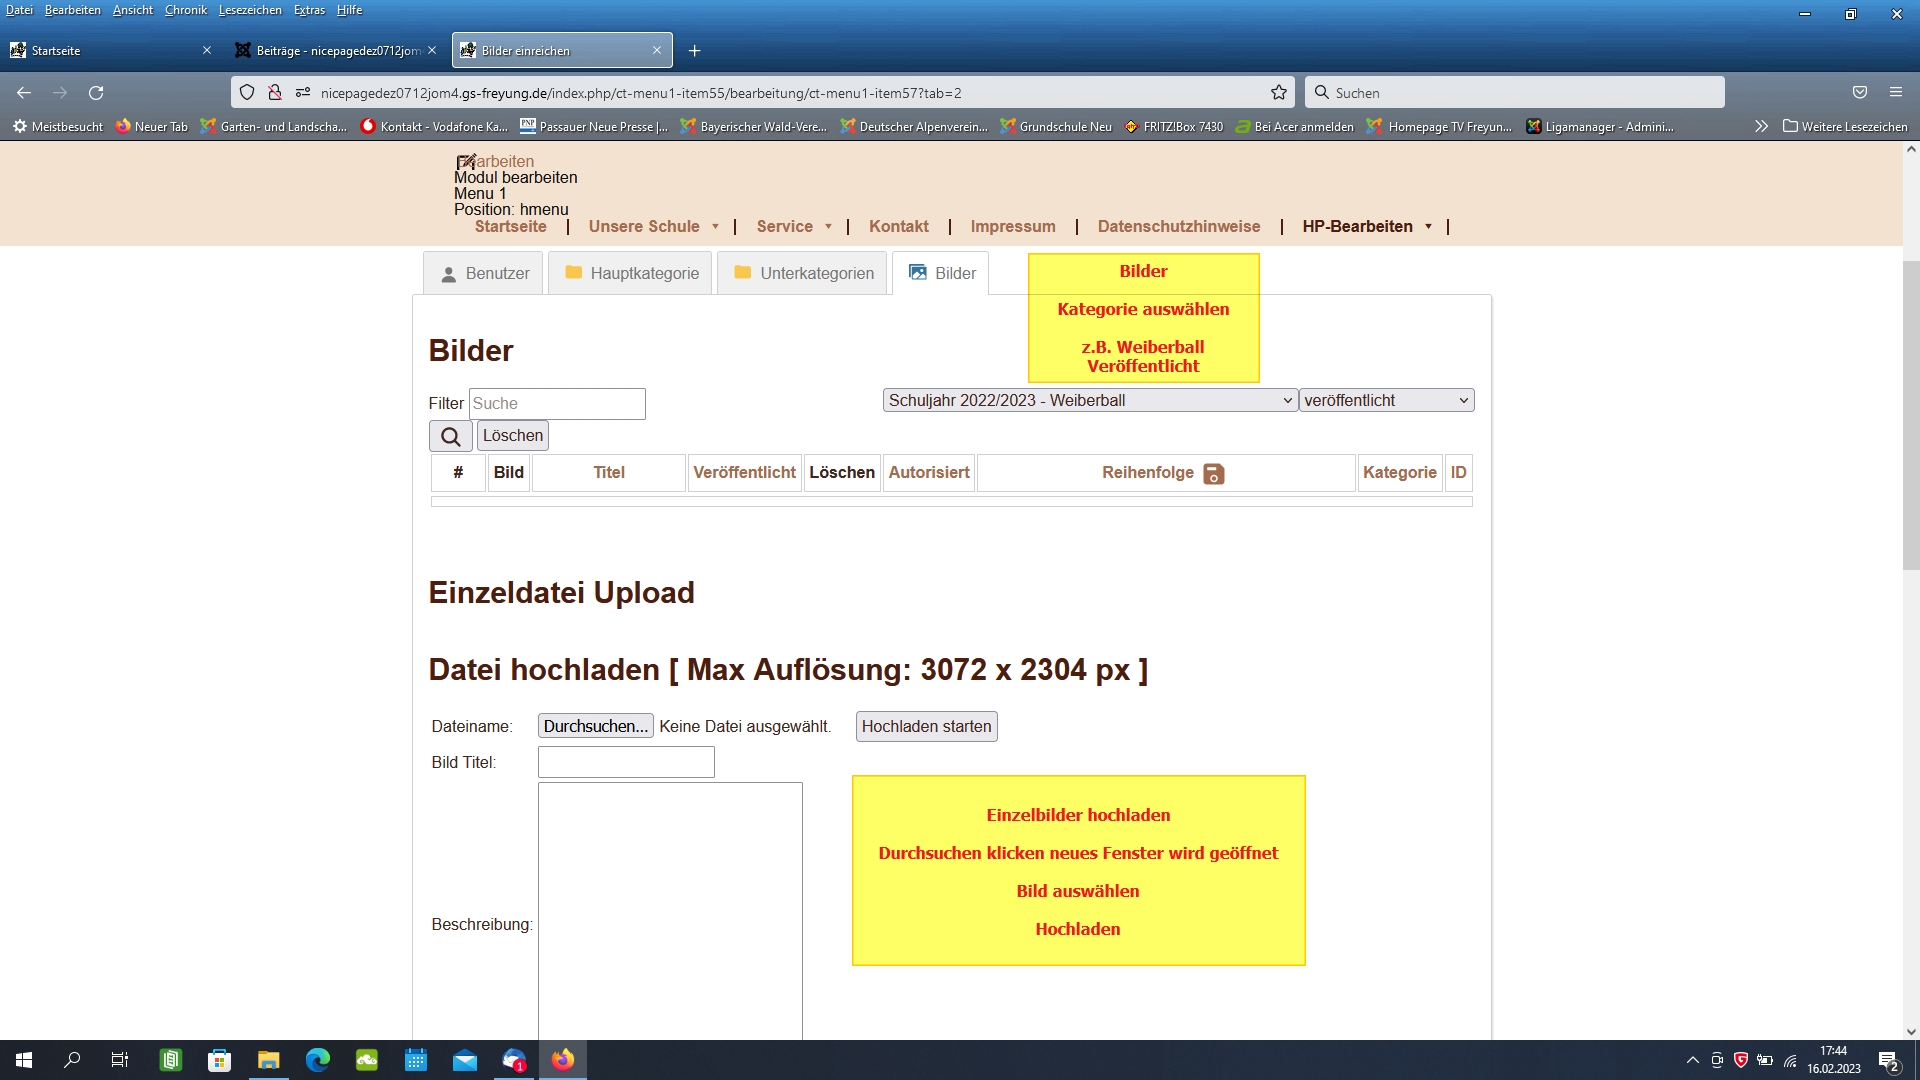Open the Schuljahr 2022/2023 - Weiberball category dropdown
The image size is (1920, 1080).
coord(1090,401)
